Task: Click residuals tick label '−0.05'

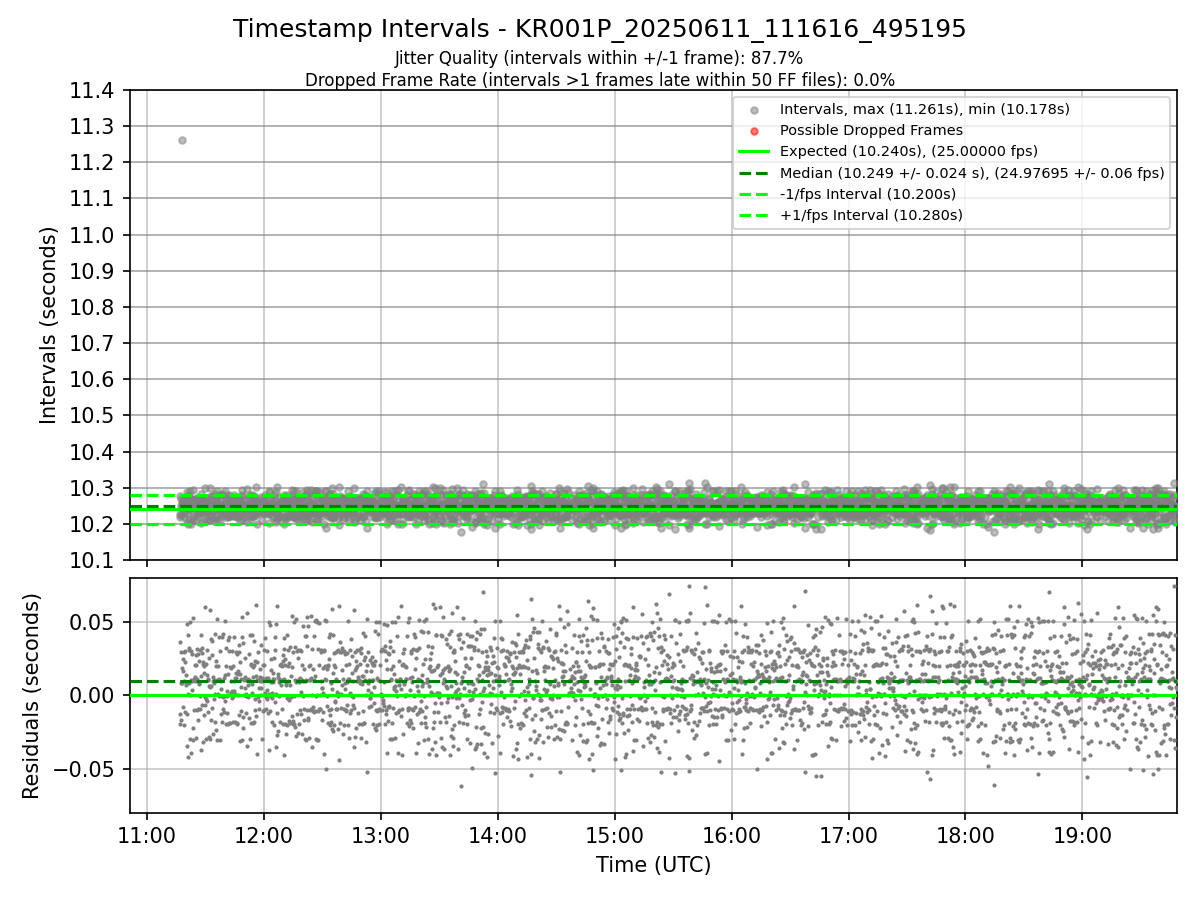Action: (85, 770)
